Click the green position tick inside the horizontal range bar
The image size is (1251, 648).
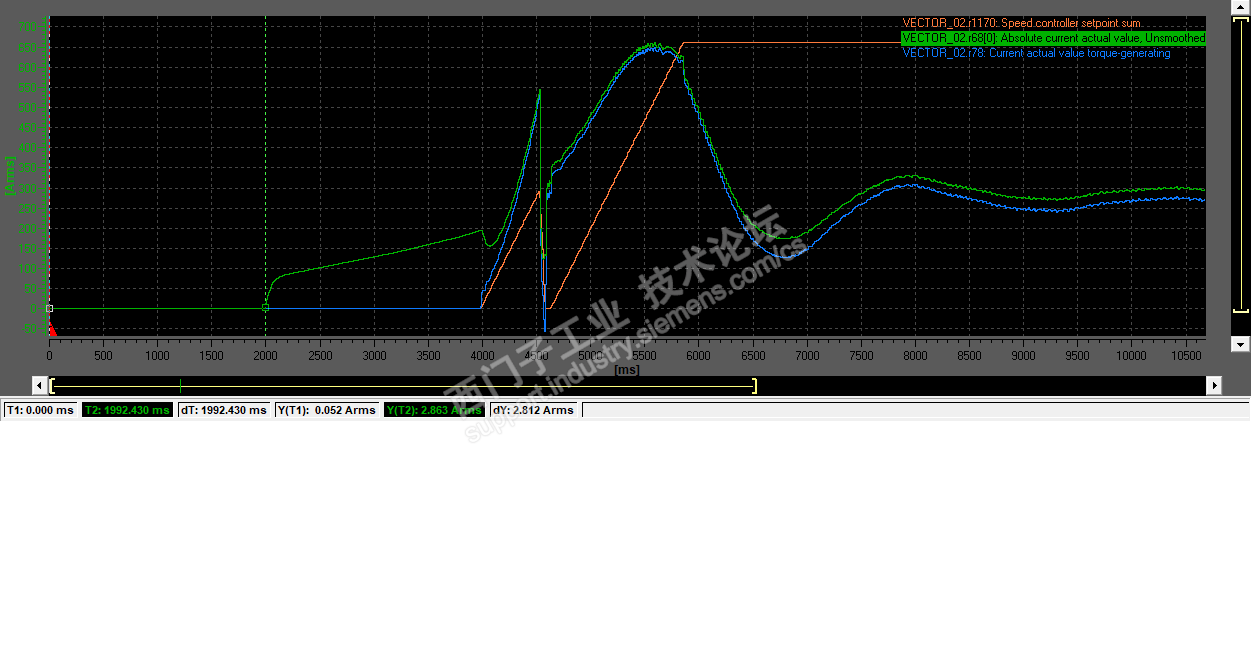tap(180, 385)
